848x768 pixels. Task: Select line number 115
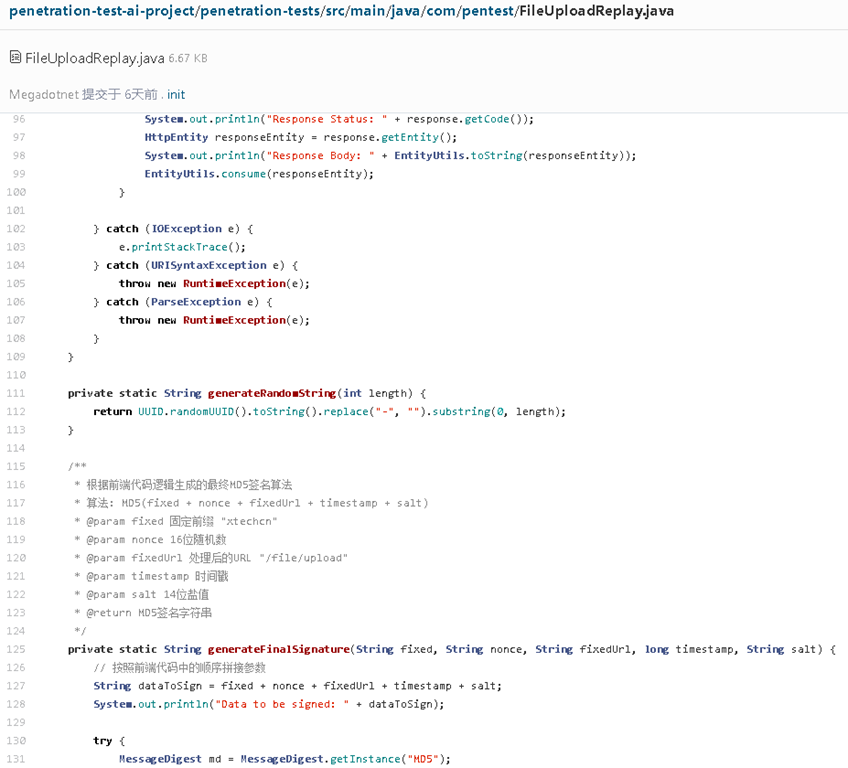pyautogui.click(x=16, y=466)
